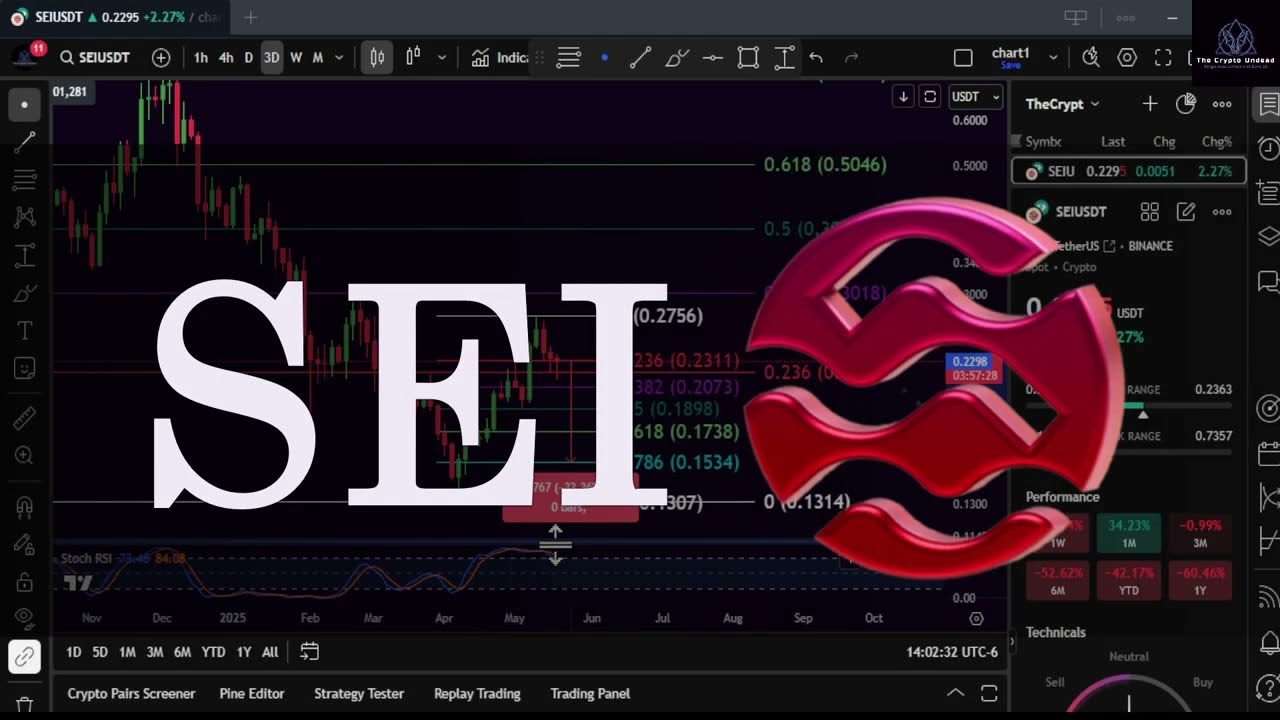Expand the USDT currency dropdown
1280x720 pixels.
975,96
